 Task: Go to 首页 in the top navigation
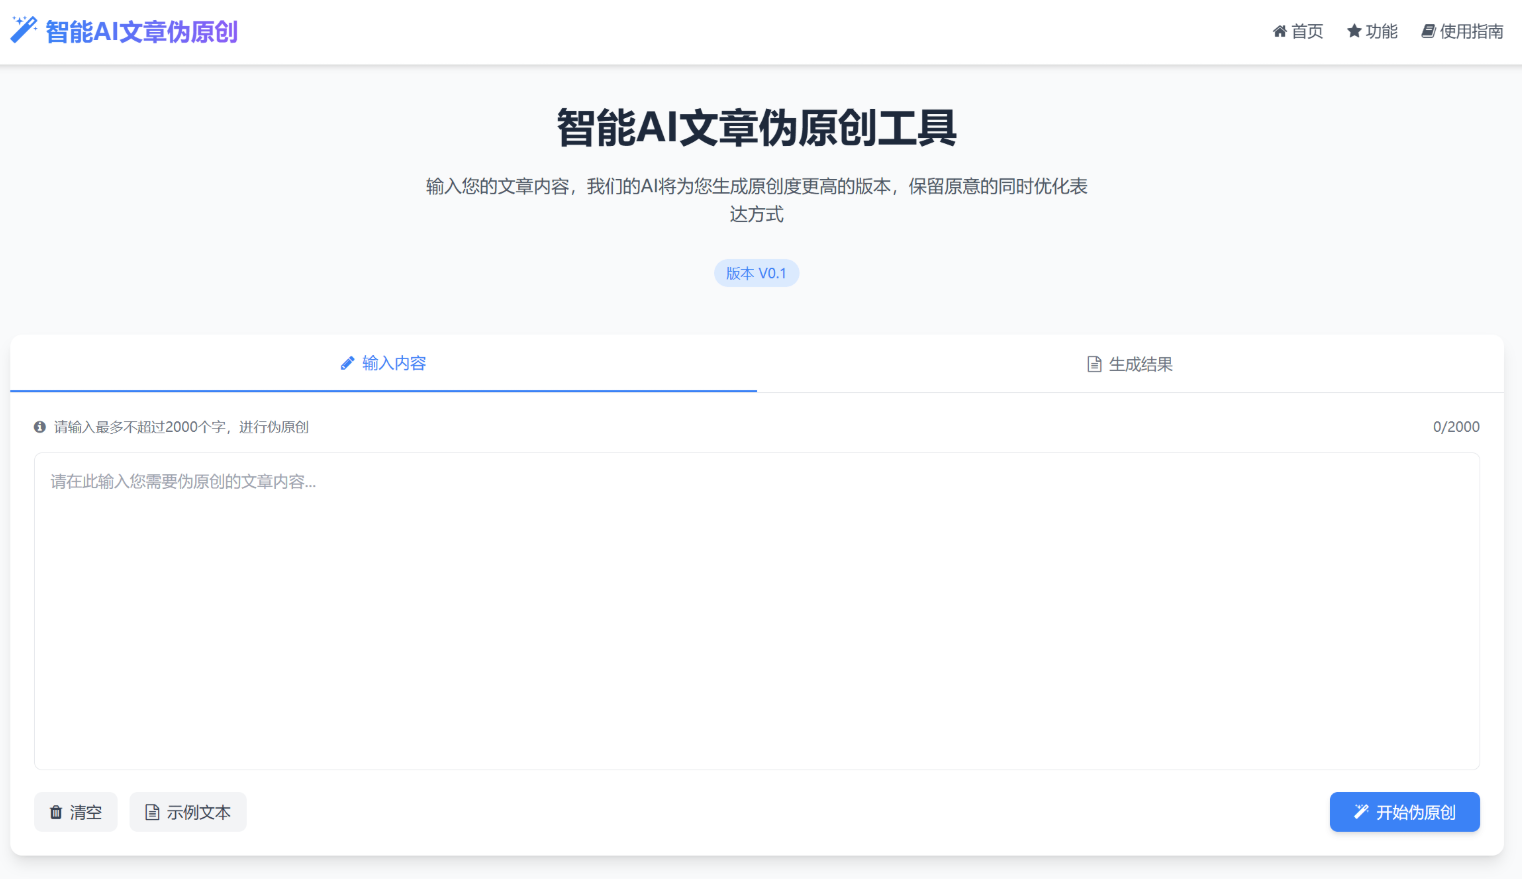click(1298, 31)
